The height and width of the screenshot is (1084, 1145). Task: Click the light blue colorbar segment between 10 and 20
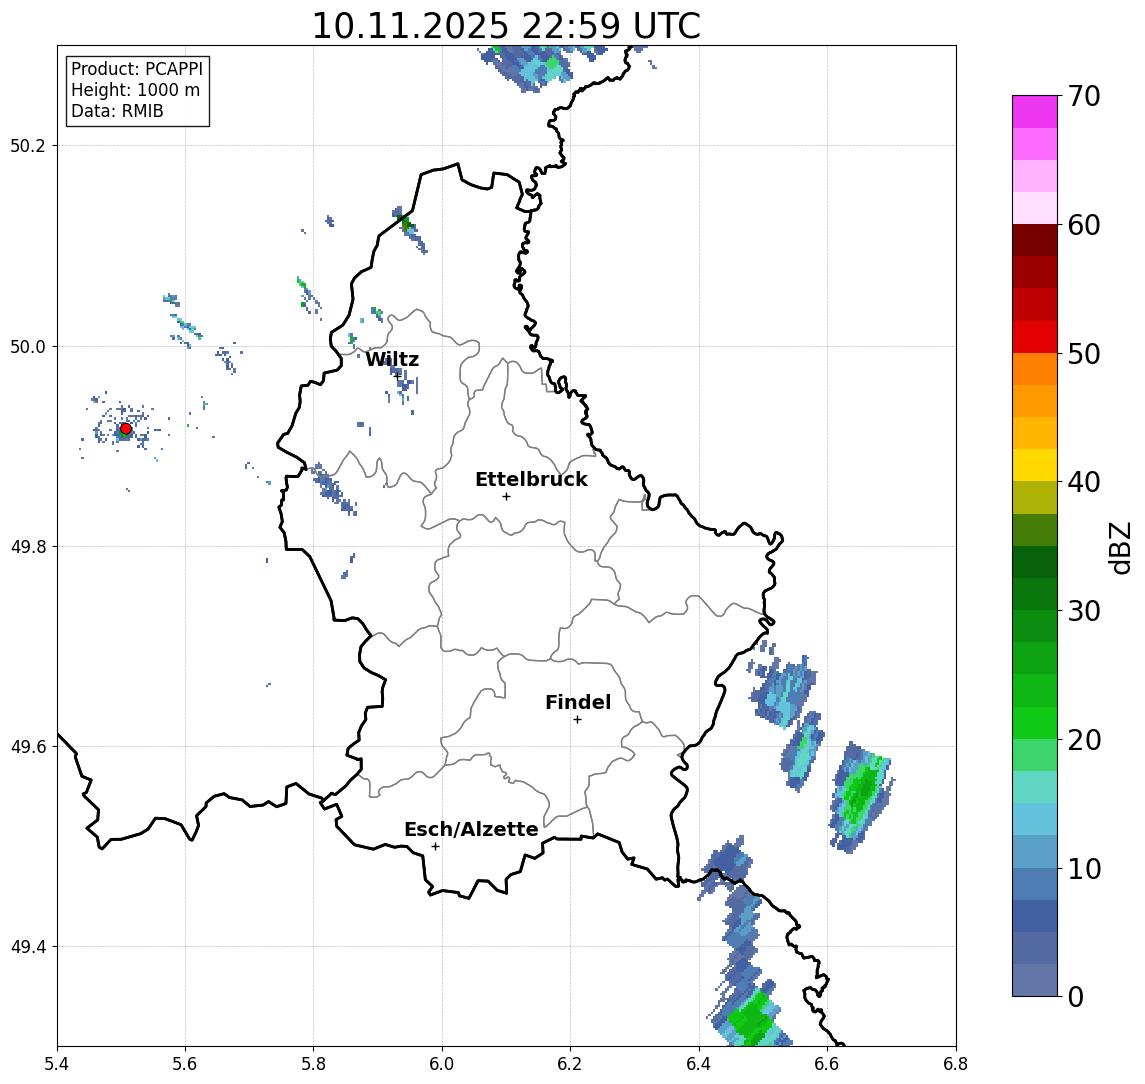click(1035, 819)
